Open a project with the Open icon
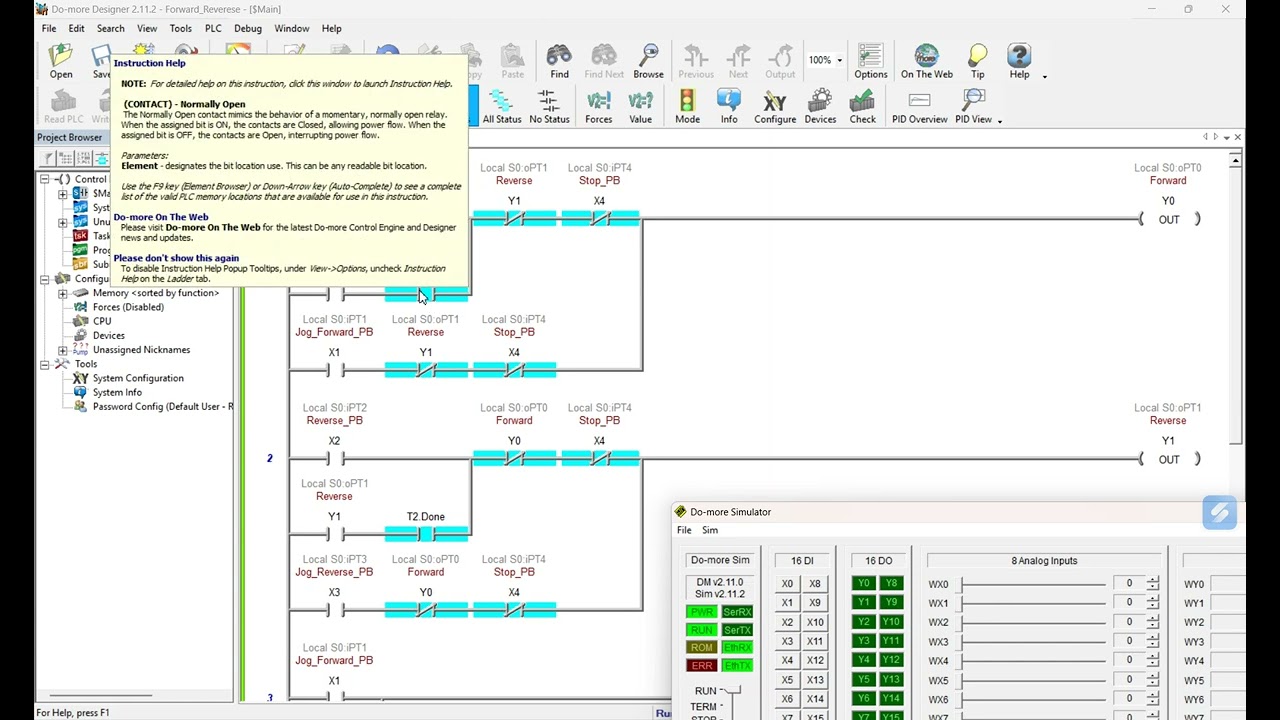 (x=61, y=62)
